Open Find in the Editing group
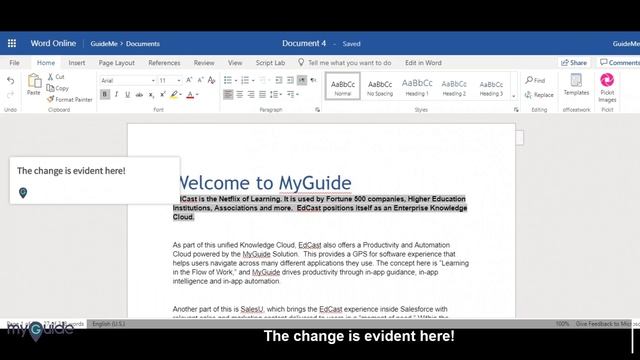Screen dimensions: 640x360 coord(536,80)
